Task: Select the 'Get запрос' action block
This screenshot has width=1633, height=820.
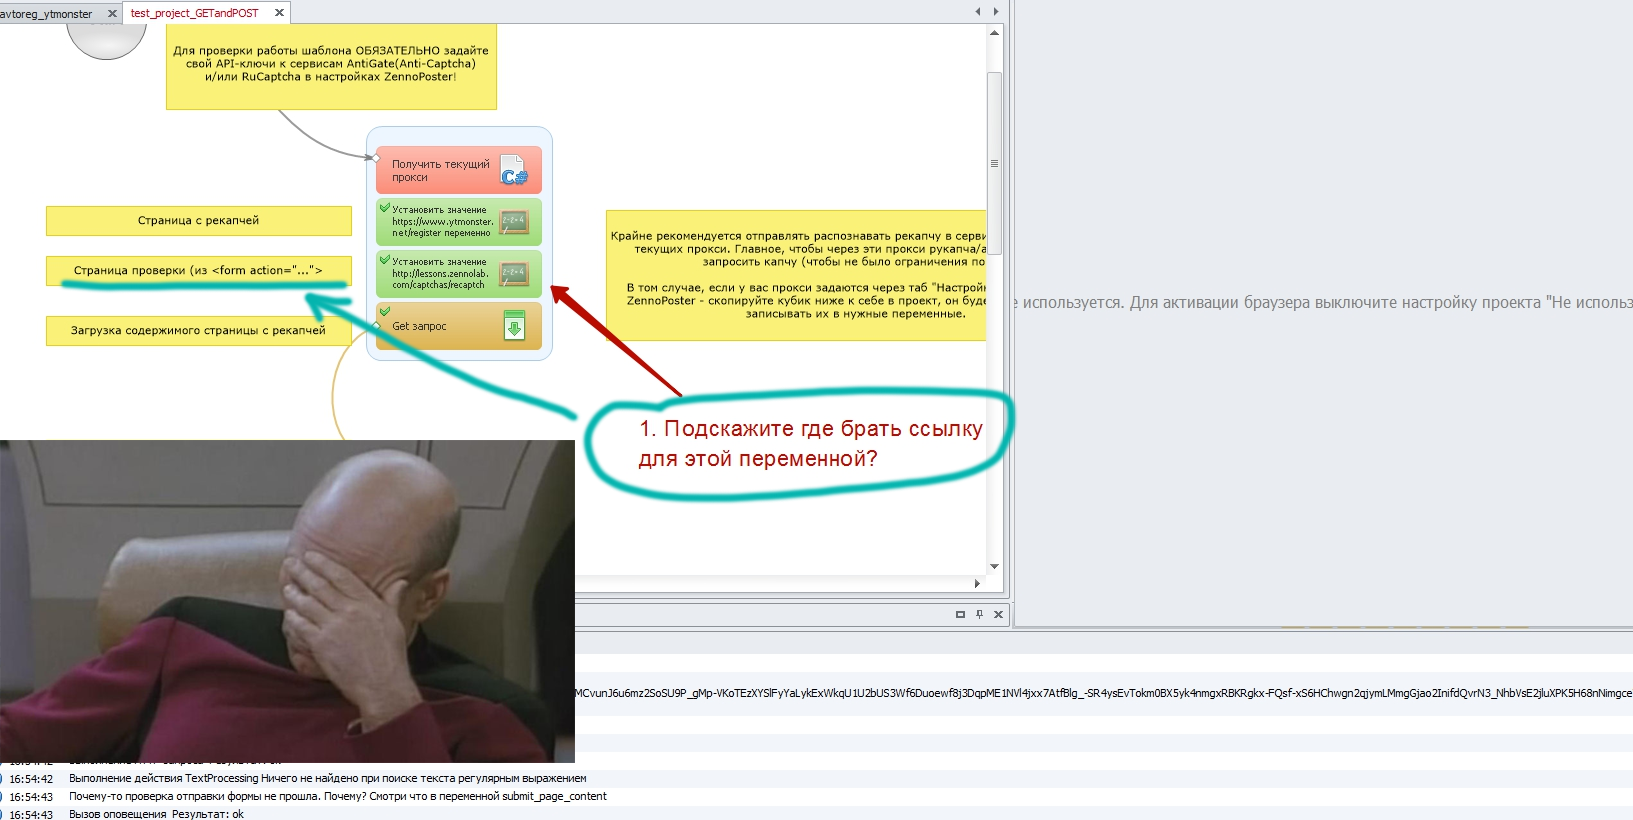Action: tap(459, 326)
